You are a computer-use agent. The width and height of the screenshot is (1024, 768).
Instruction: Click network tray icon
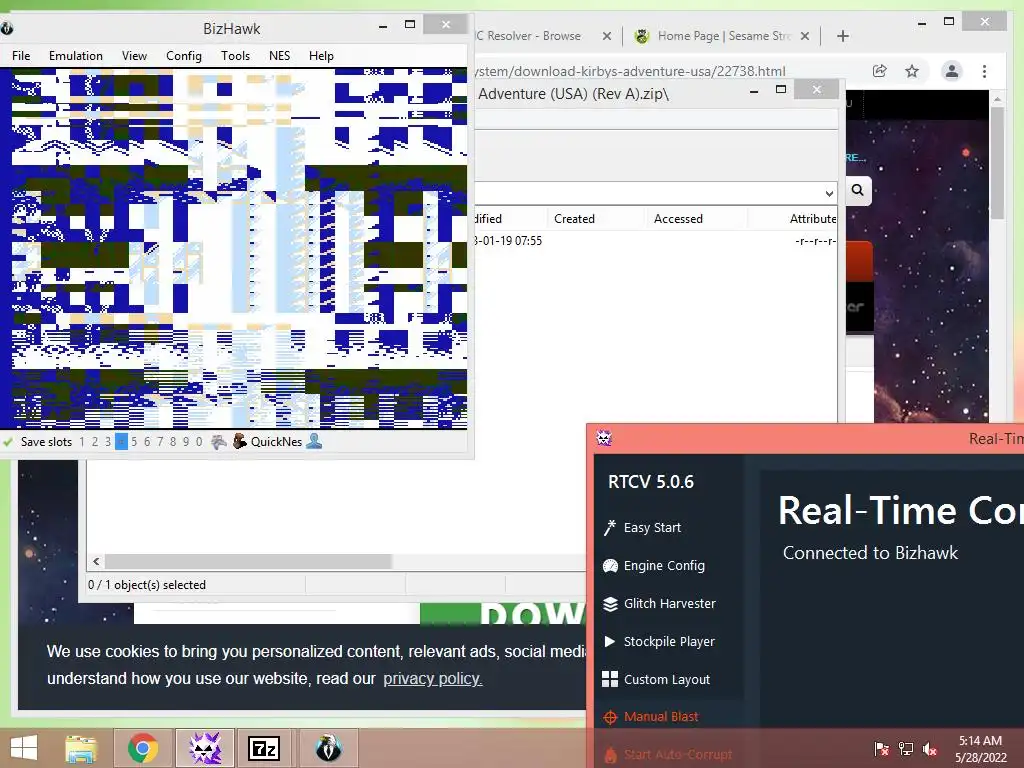click(906, 748)
